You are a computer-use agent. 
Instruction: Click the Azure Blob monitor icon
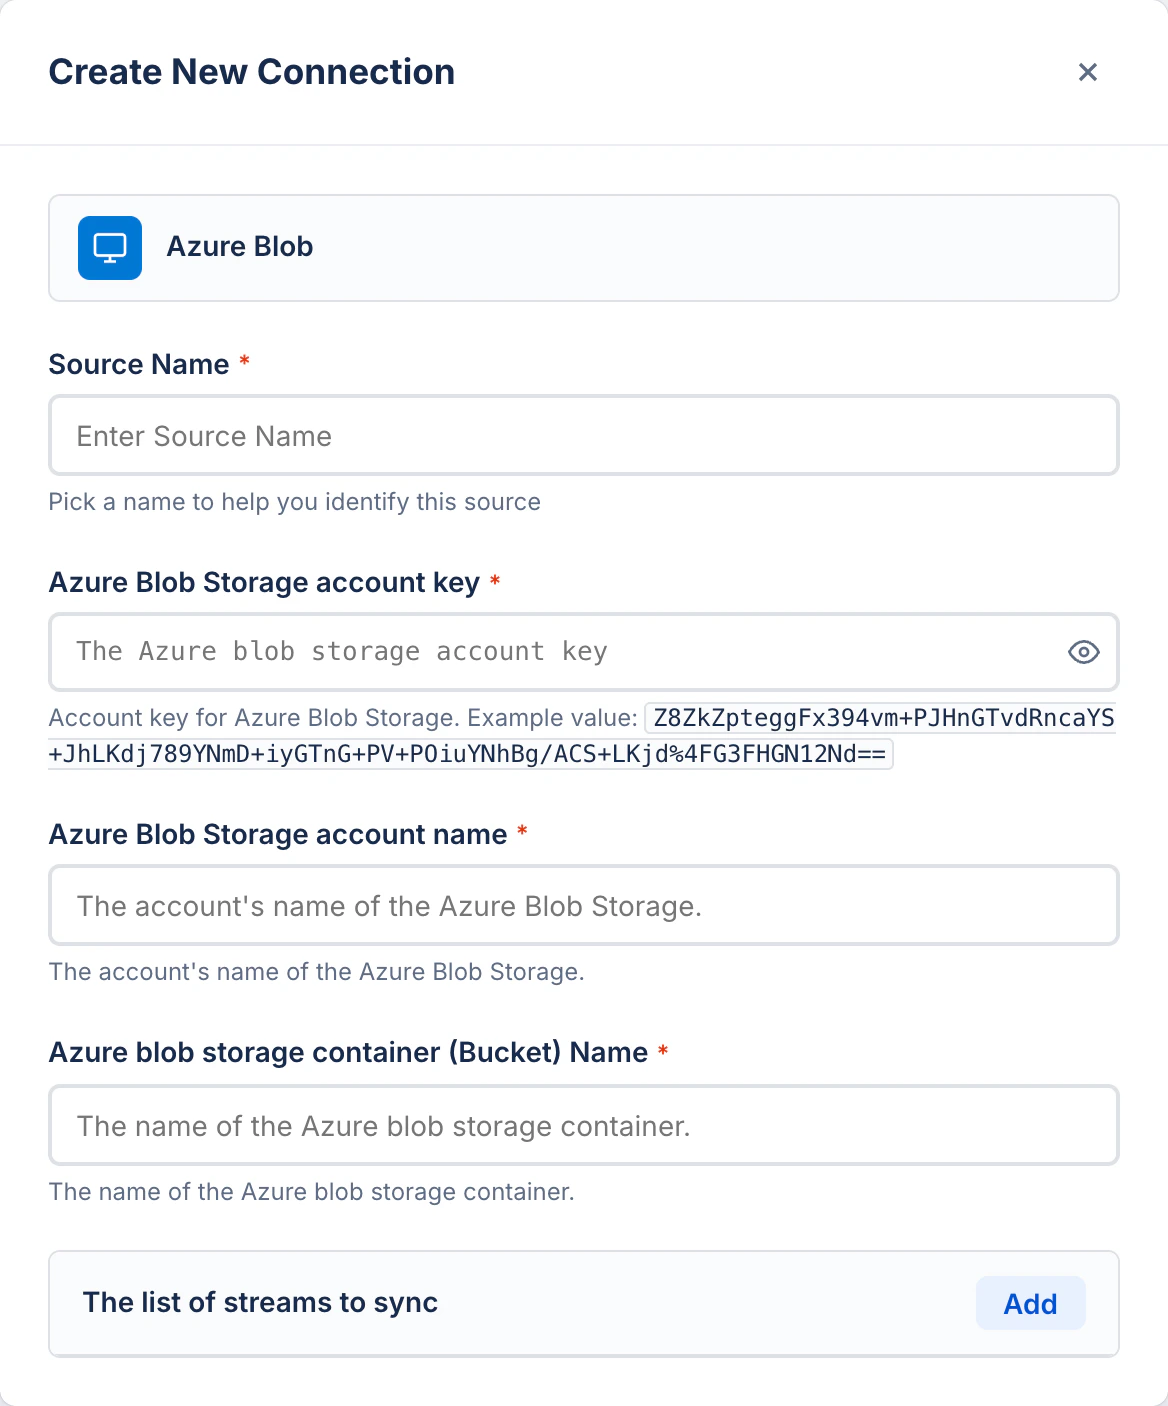(x=110, y=248)
